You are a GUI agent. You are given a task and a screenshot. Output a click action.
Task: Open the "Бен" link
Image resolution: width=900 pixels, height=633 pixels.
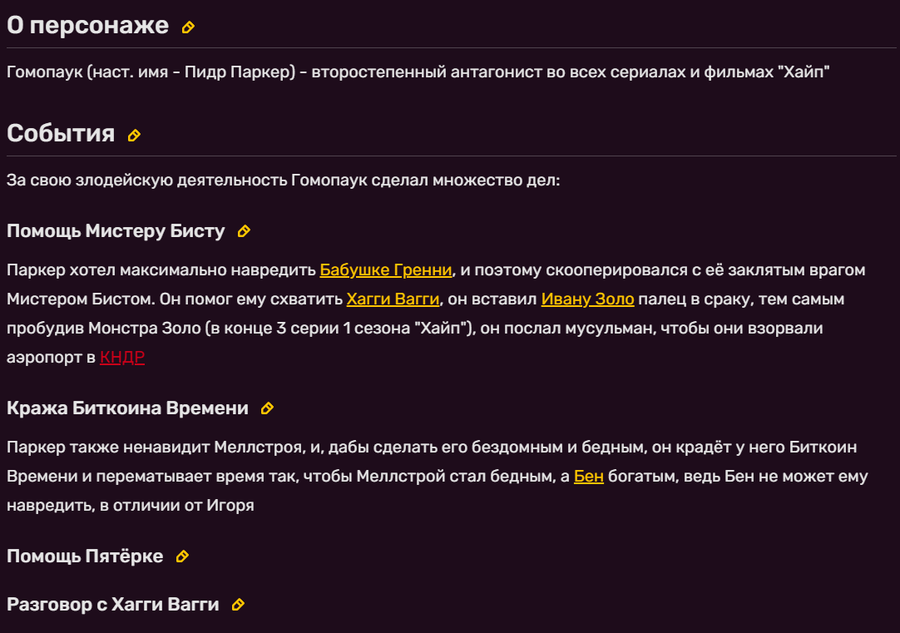point(588,476)
